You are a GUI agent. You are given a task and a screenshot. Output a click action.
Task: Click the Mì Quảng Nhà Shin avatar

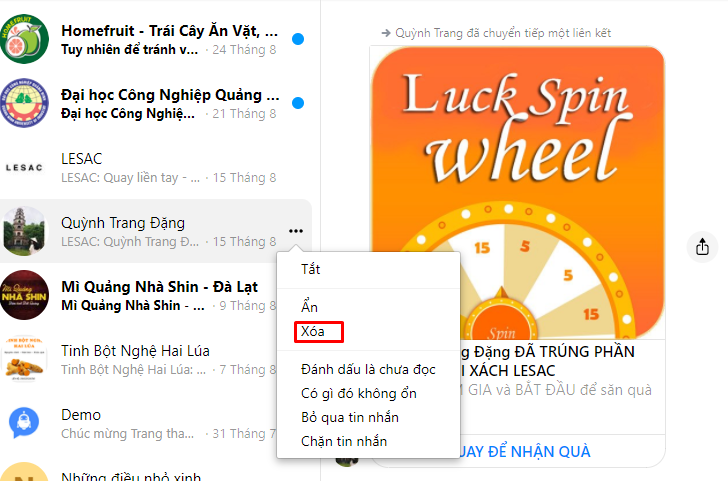[25, 295]
